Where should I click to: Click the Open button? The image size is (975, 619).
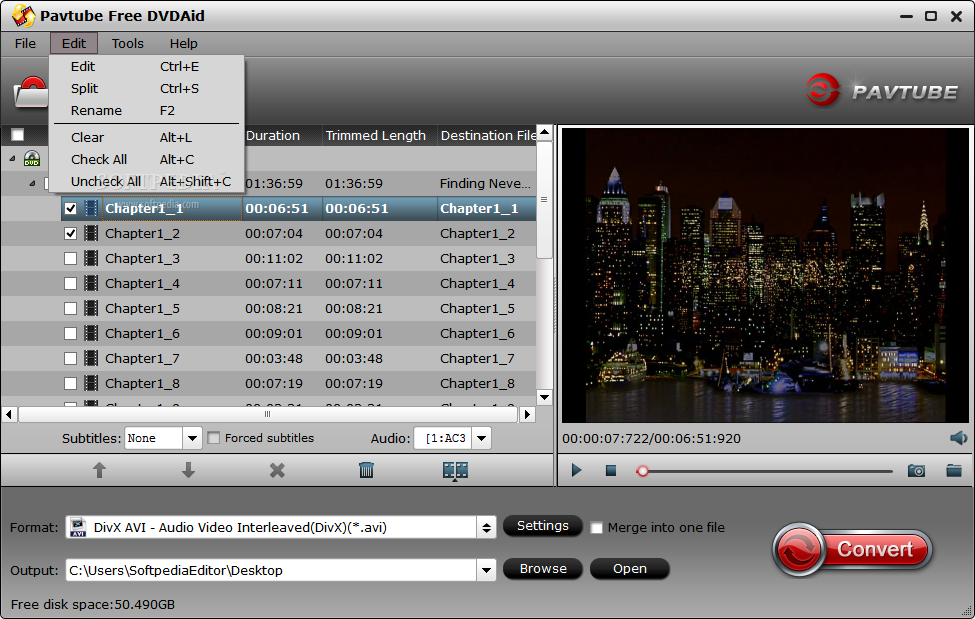[629, 569]
